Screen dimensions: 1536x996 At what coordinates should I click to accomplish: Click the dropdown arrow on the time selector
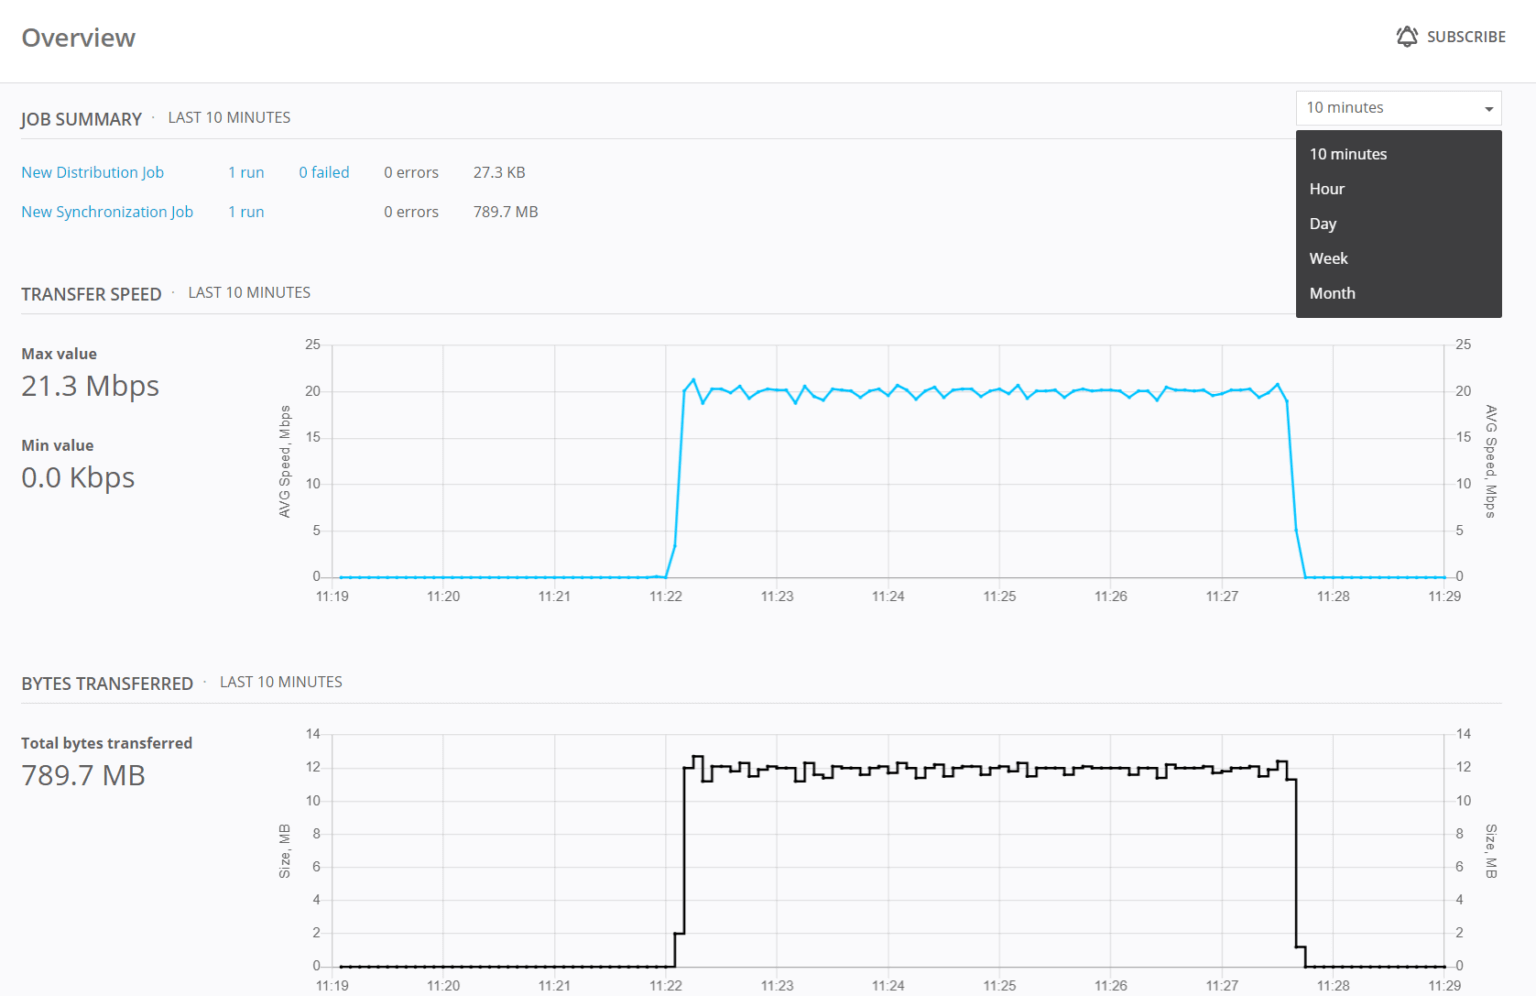click(1487, 107)
